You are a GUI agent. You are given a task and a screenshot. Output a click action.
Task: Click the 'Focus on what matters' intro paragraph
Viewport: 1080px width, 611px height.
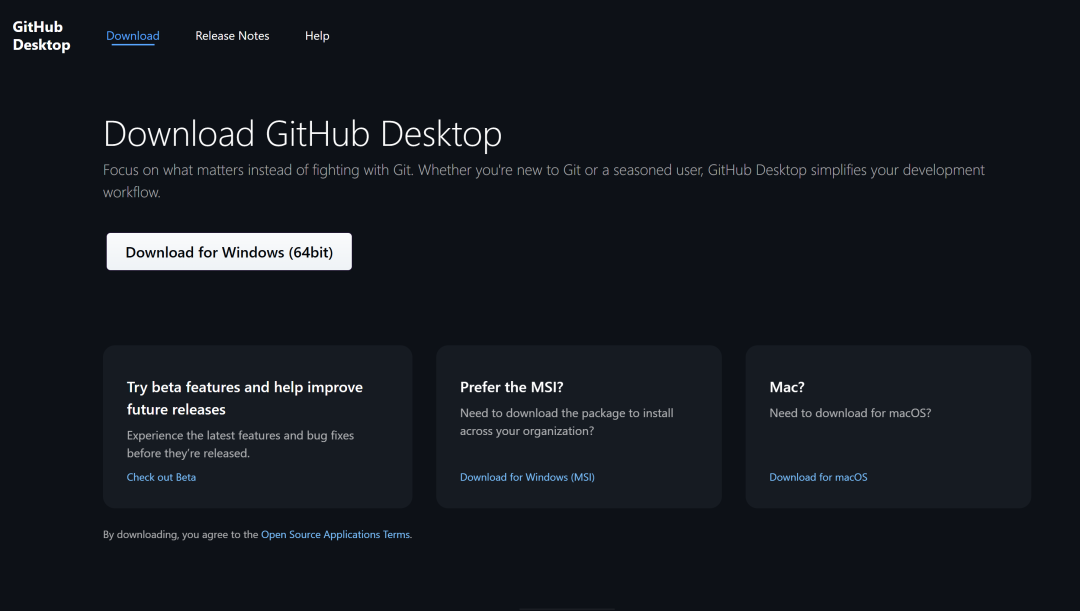click(543, 180)
